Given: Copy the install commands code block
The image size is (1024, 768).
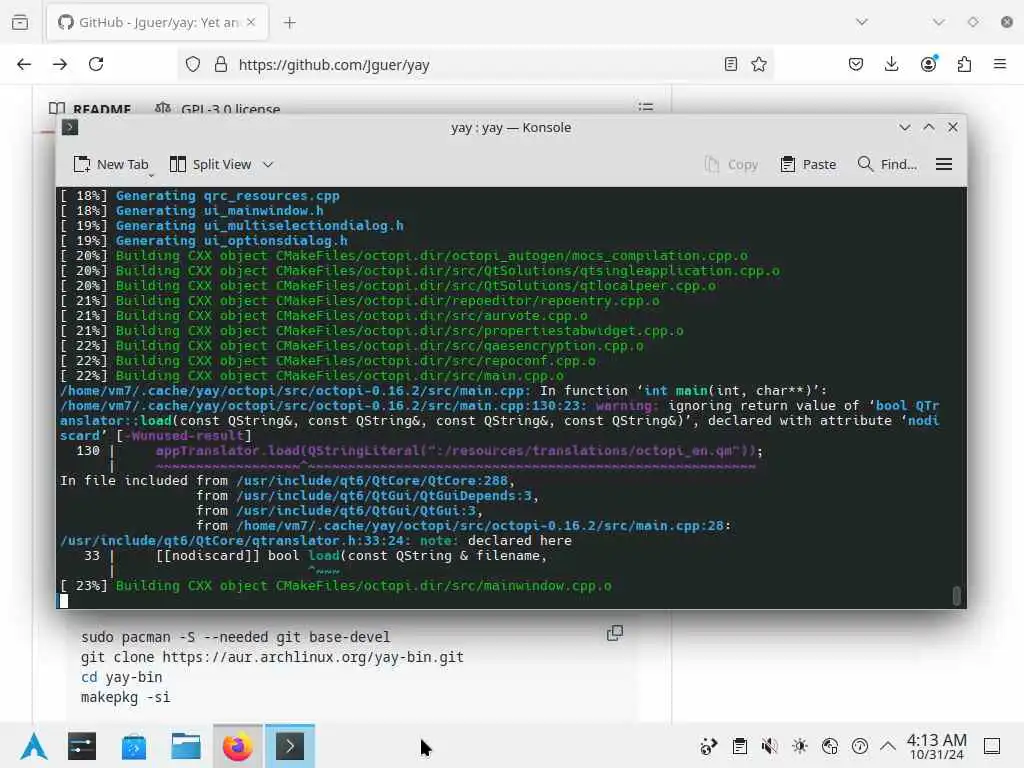Looking at the screenshot, I should click(615, 633).
